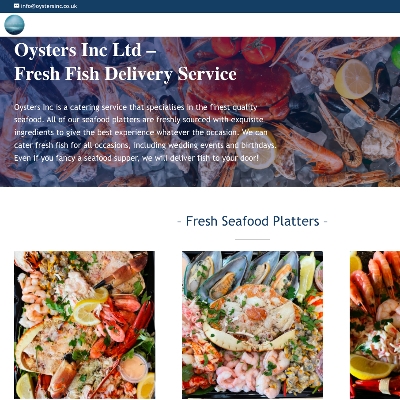Screen dimensions: 400x400
Task: Open the info@oystersinc.co.uk email link
Action: (49, 6)
